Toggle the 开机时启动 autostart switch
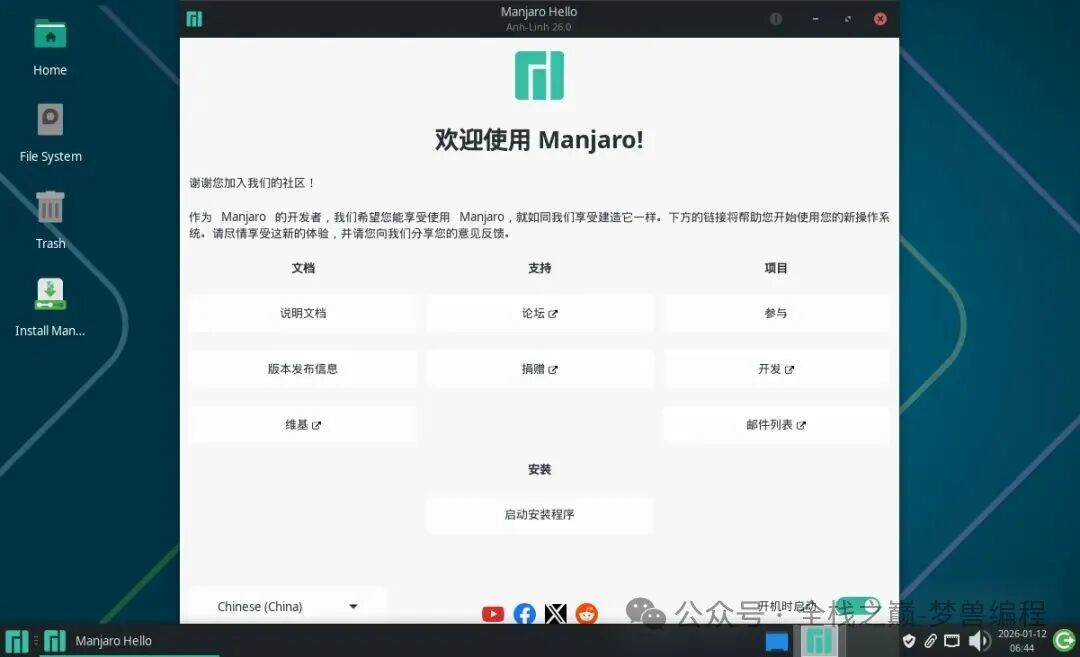Screen dimensions: 1080x657 tap(858, 605)
